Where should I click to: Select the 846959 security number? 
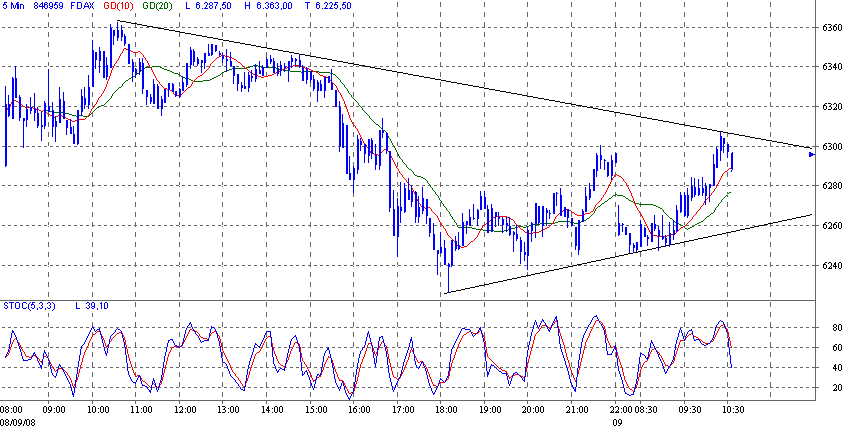(x=50, y=7)
